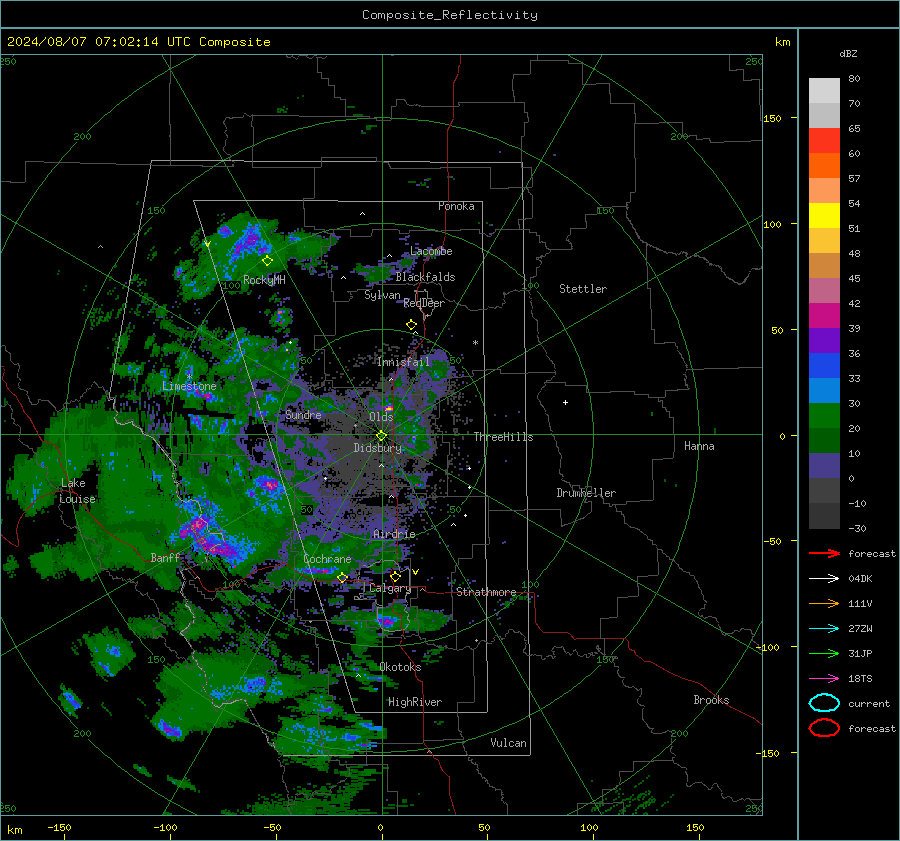900x841 pixels.
Task: Click the RedDeer city label
Action: tap(424, 303)
